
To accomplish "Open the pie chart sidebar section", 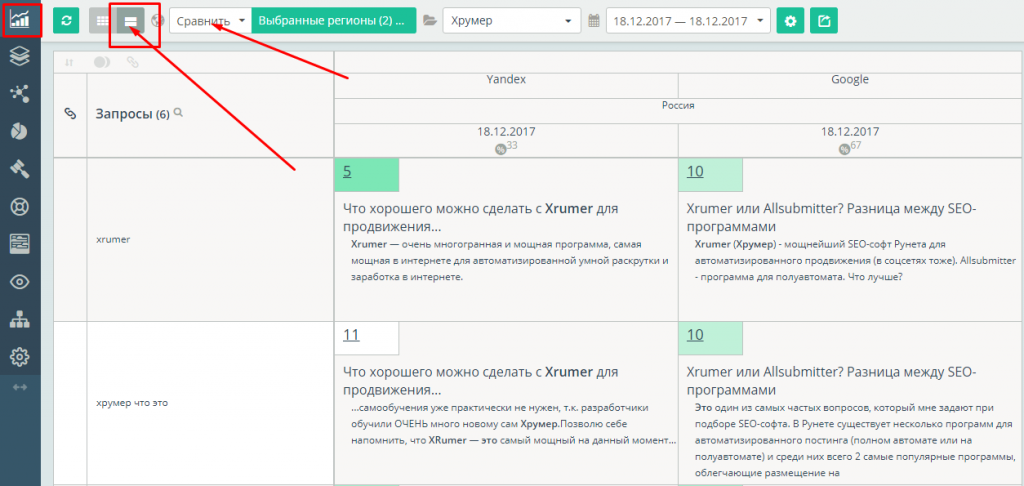I will [x=20, y=131].
